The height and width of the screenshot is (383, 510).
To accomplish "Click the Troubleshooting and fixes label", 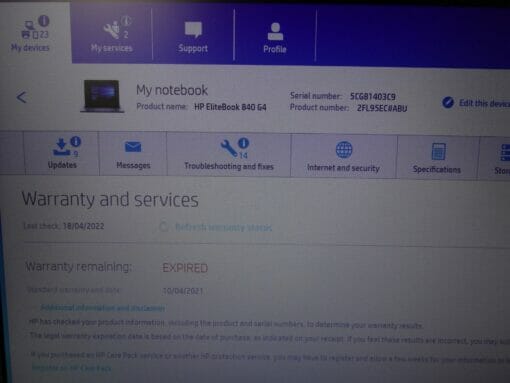I will 229,166.
